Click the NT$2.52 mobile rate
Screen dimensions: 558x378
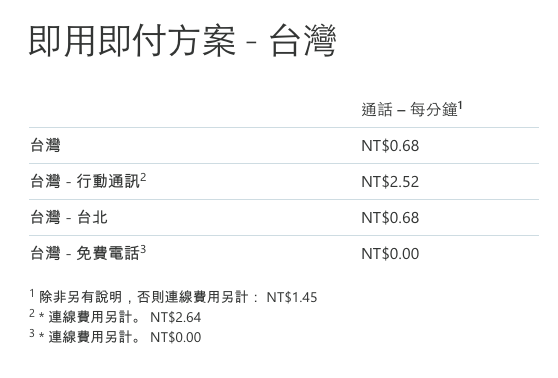click(390, 182)
